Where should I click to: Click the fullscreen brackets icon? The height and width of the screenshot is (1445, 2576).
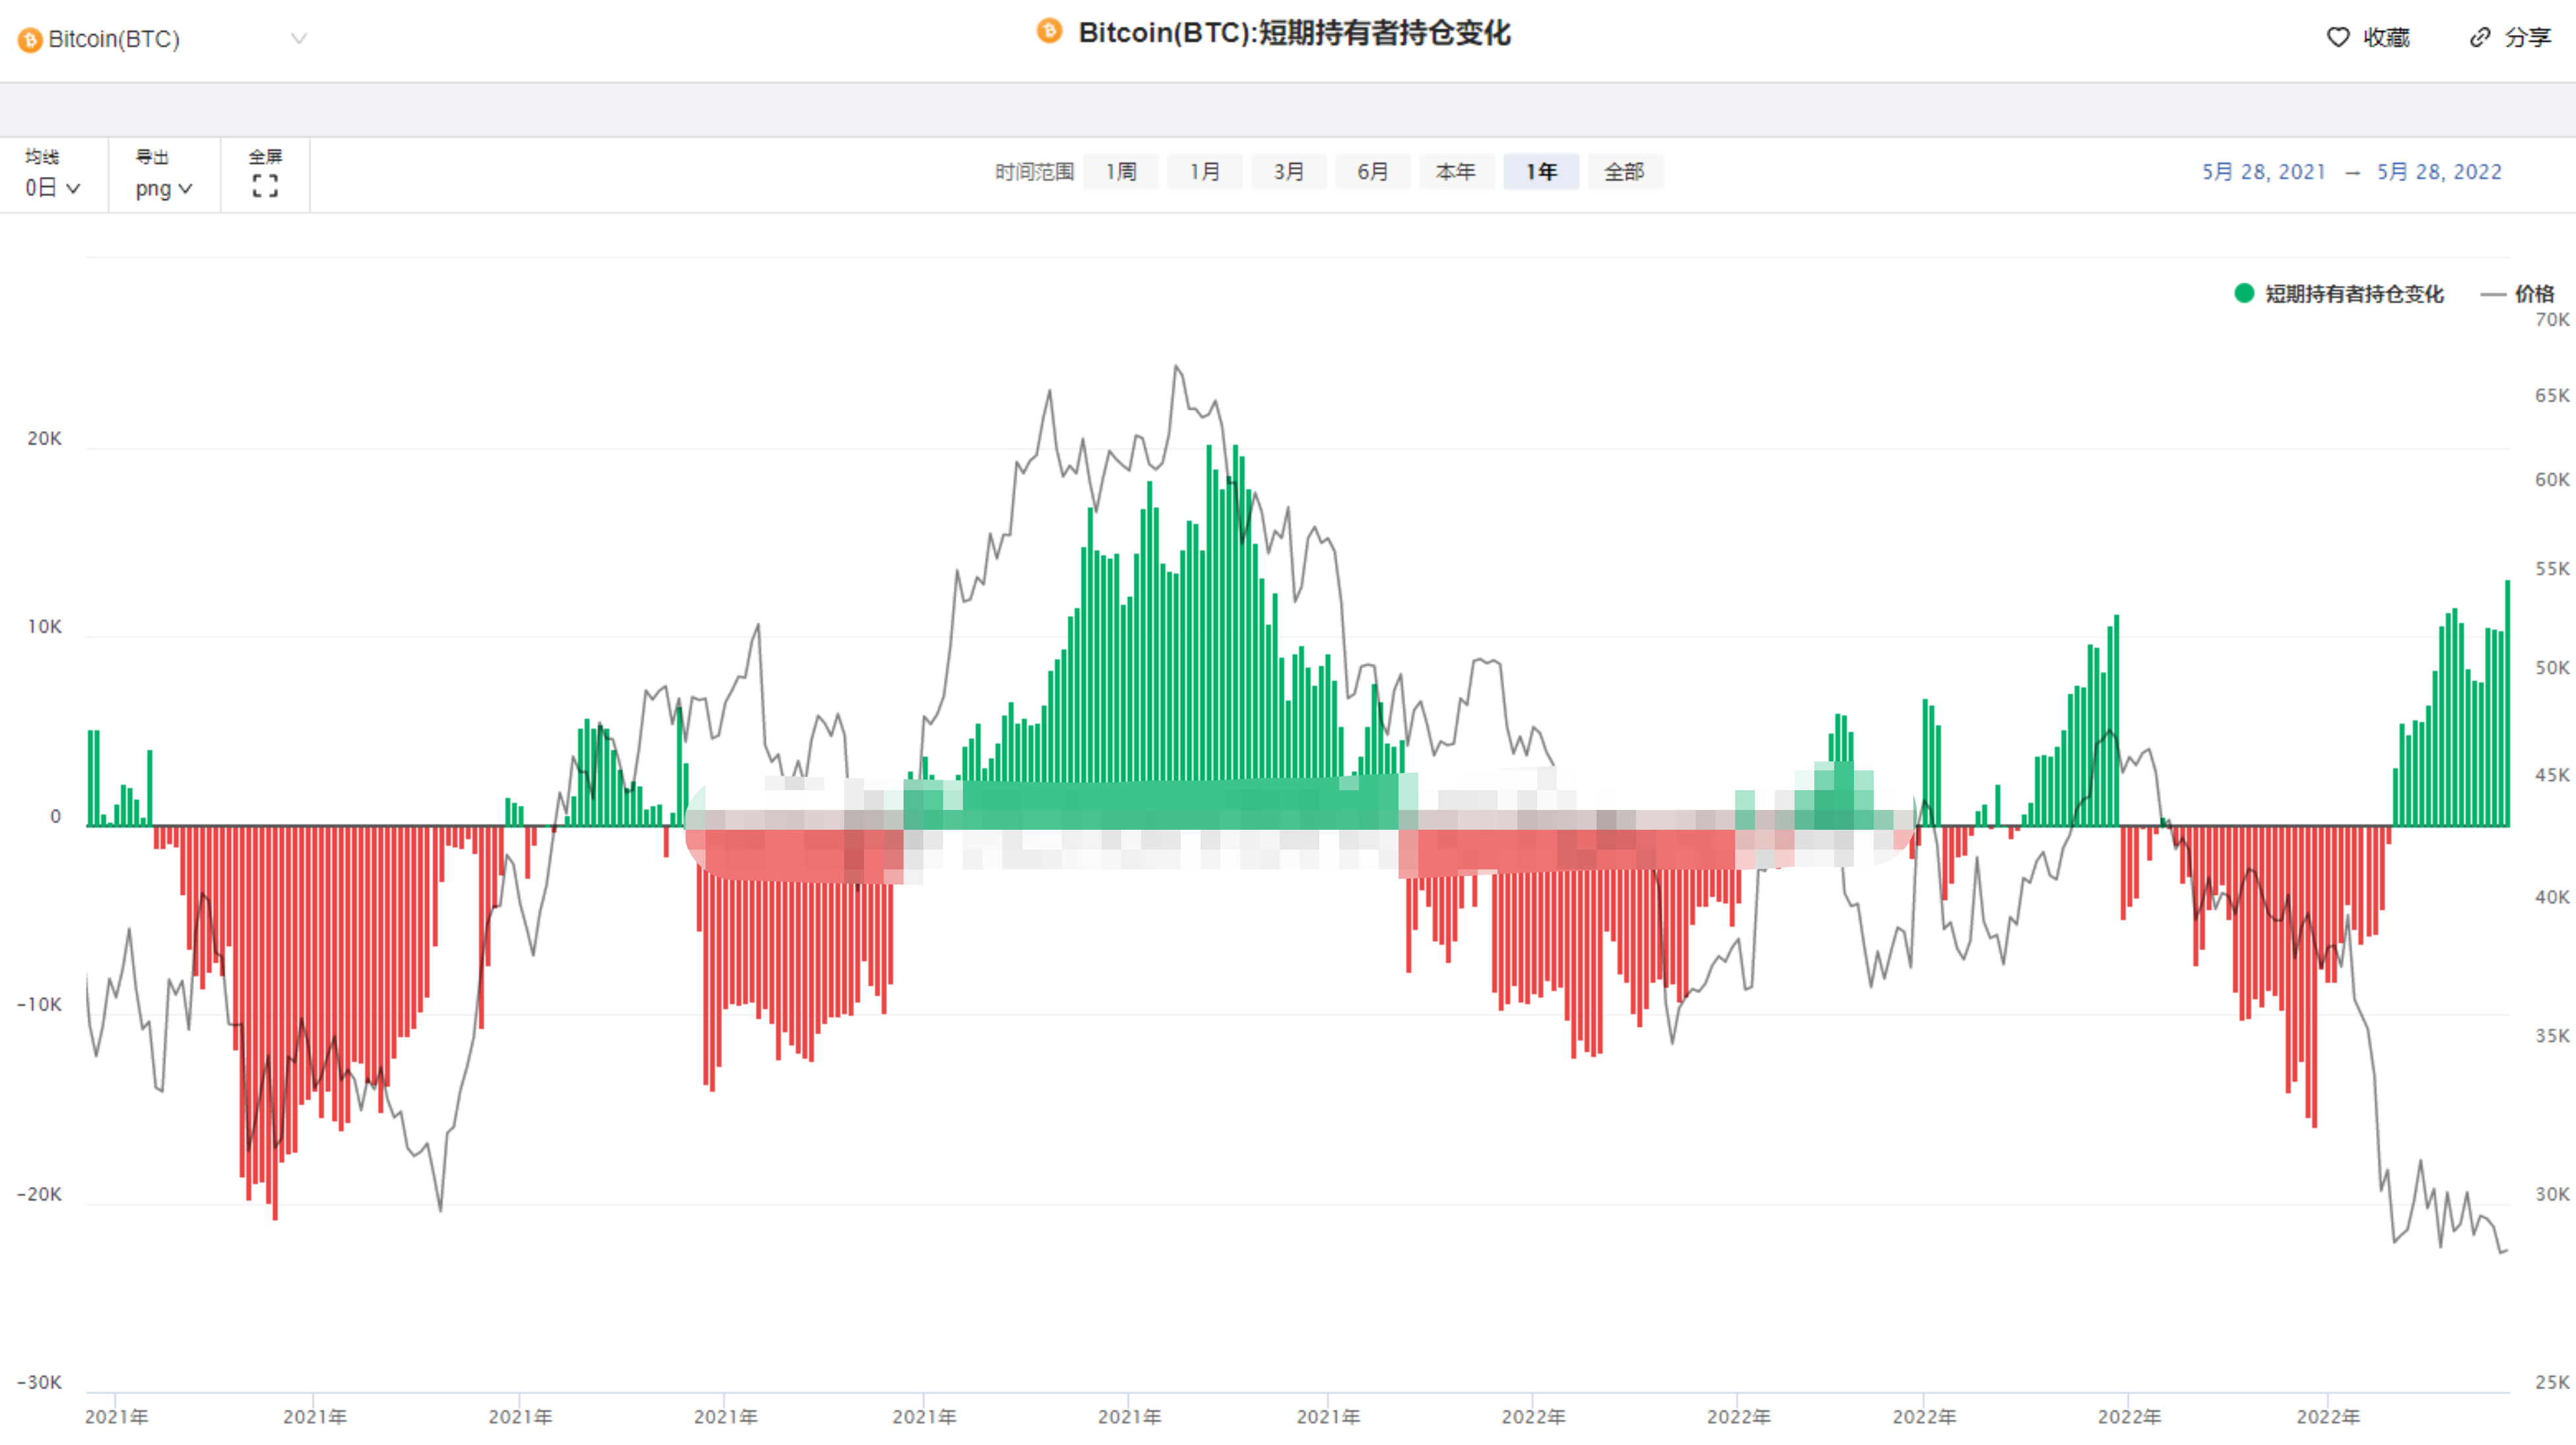[x=265, y=186]
